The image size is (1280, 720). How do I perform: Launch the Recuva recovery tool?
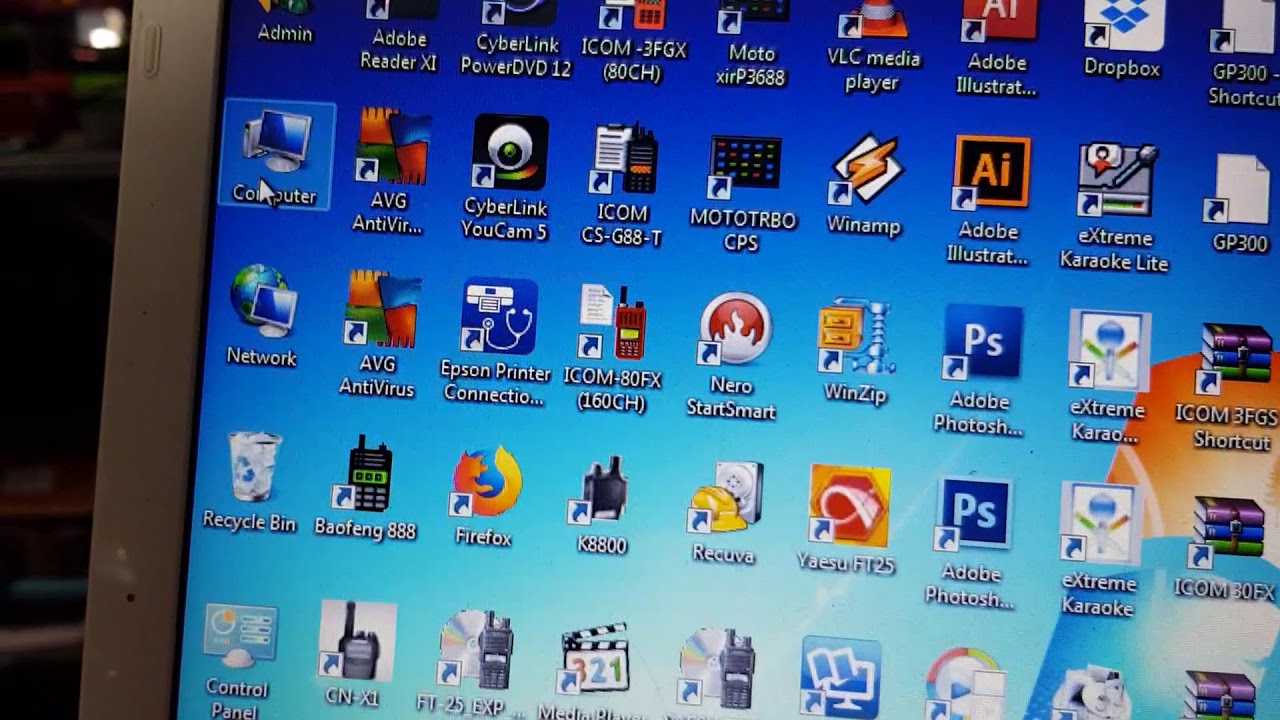[x=726, y=513]
